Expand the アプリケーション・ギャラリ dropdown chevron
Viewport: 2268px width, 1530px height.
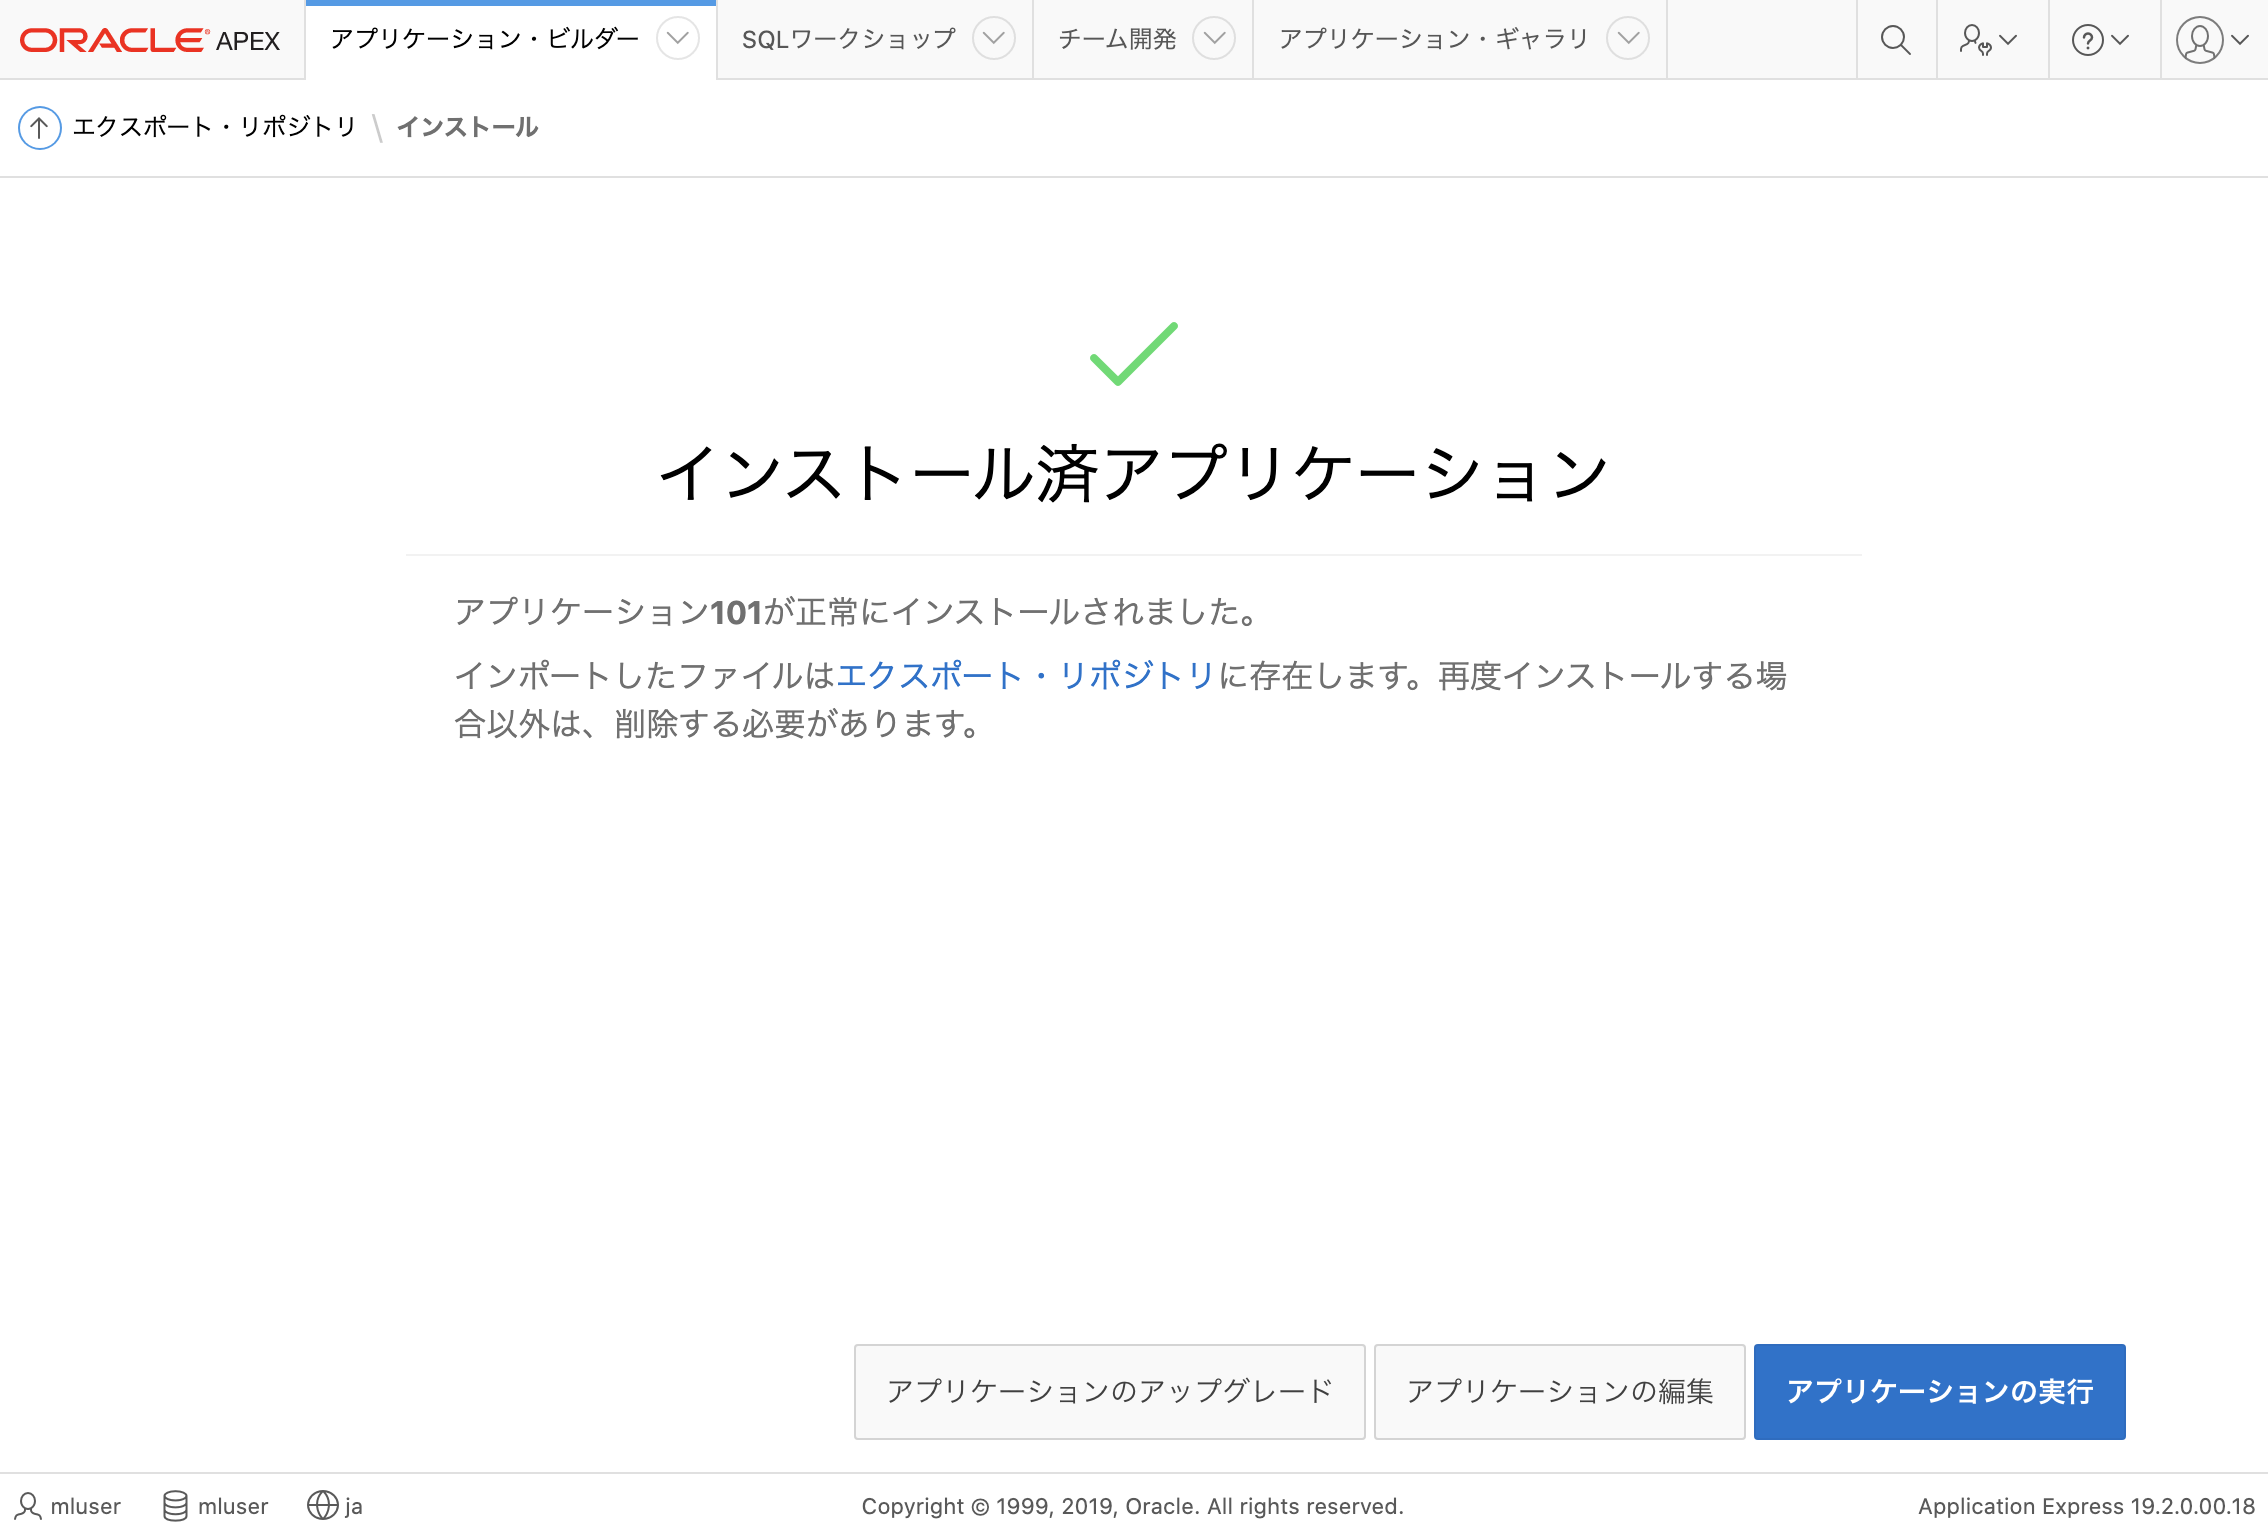(x=1628, y=40)
